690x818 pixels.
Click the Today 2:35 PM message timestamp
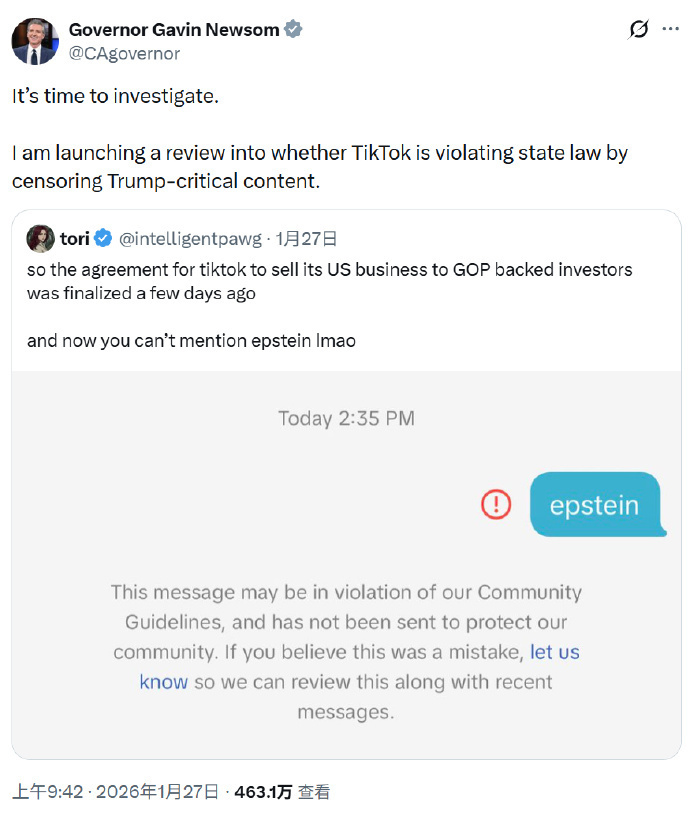pos(346,418)
